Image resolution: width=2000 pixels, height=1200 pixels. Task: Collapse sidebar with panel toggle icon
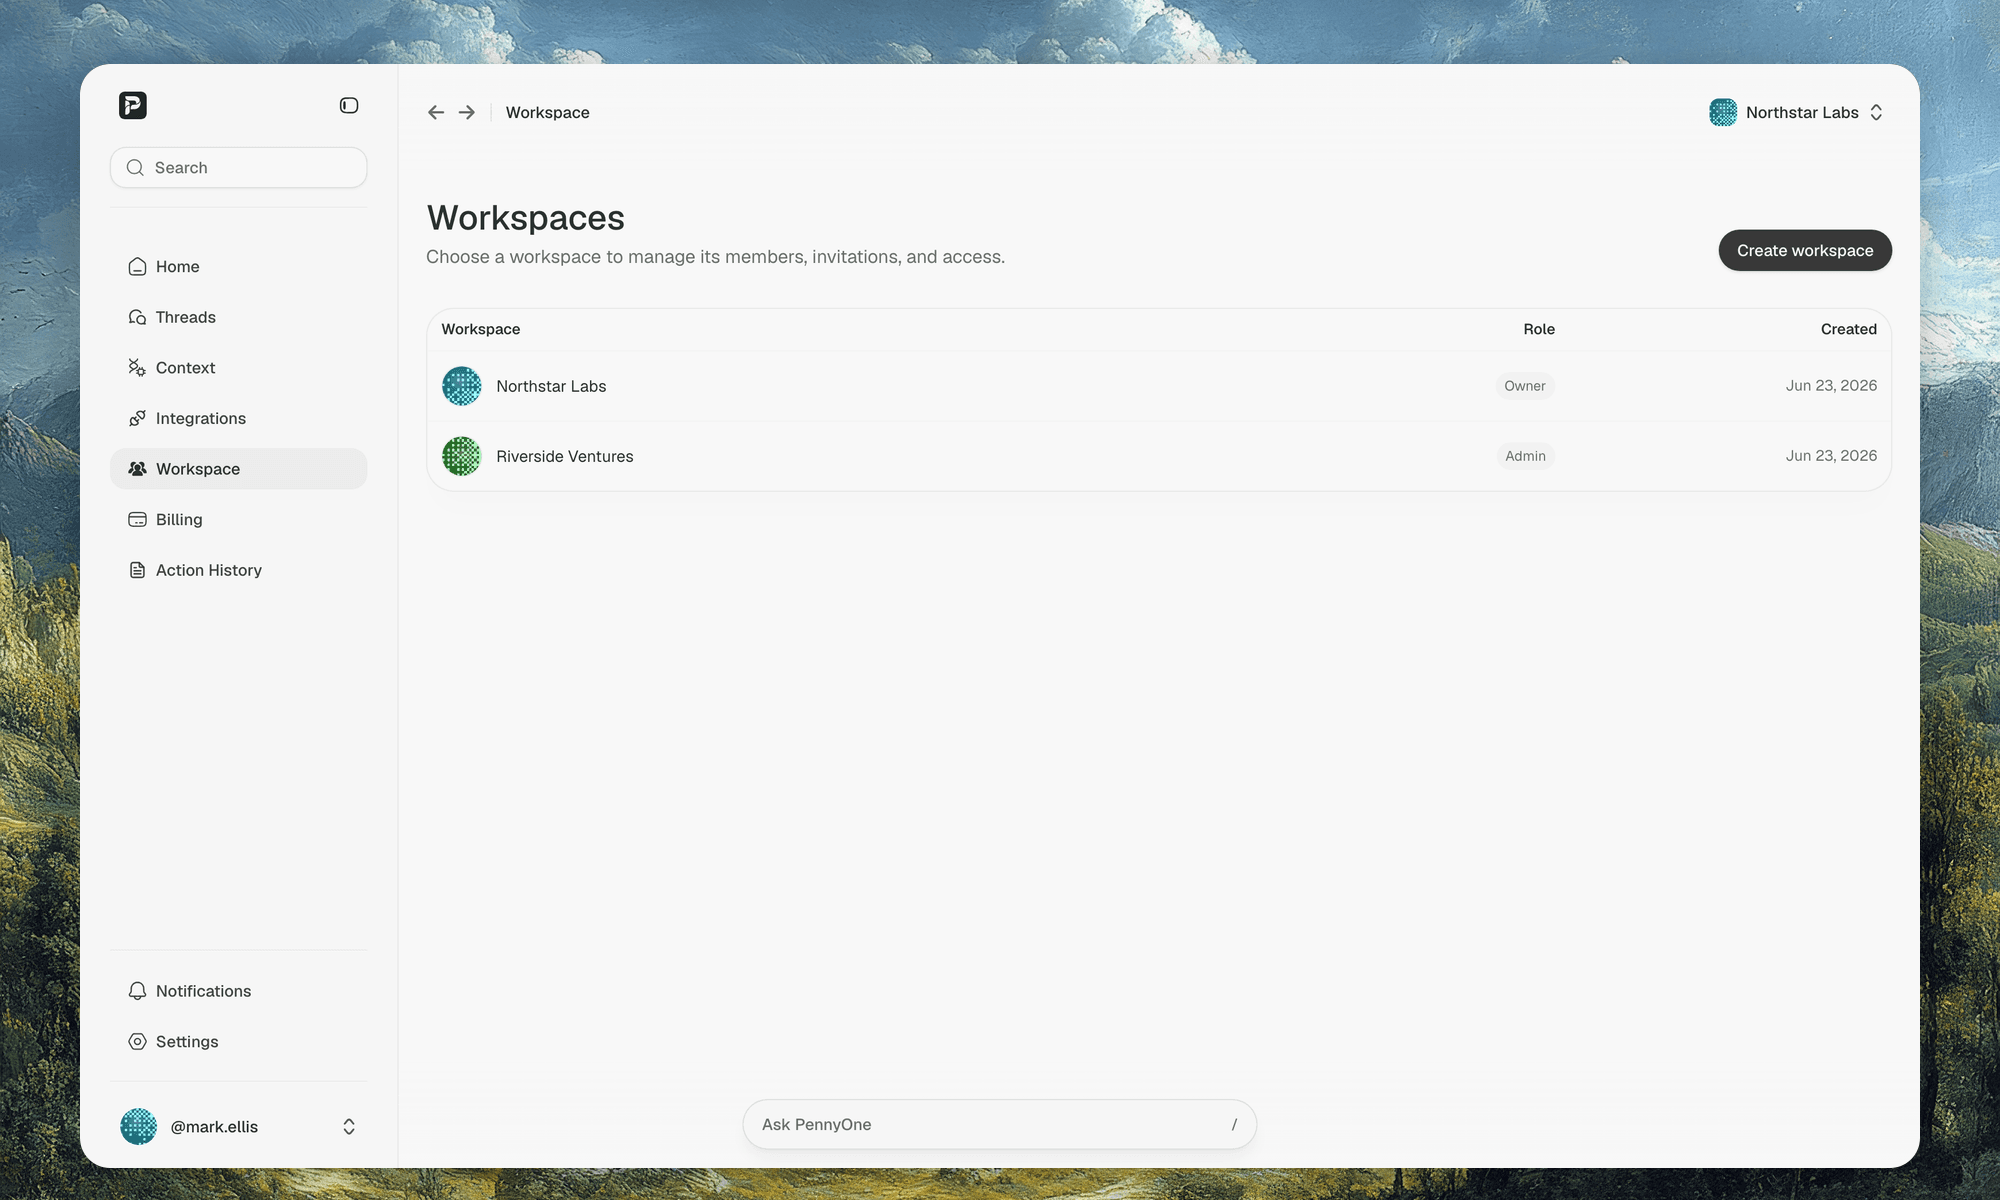coord(349,105)
